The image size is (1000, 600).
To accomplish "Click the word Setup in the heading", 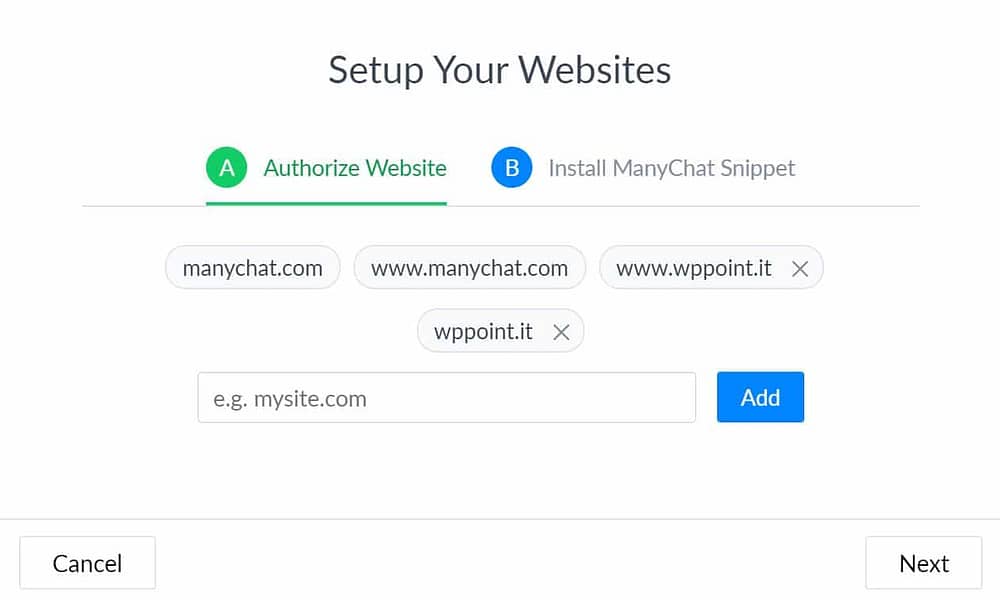I will click(x=376, y=70).
